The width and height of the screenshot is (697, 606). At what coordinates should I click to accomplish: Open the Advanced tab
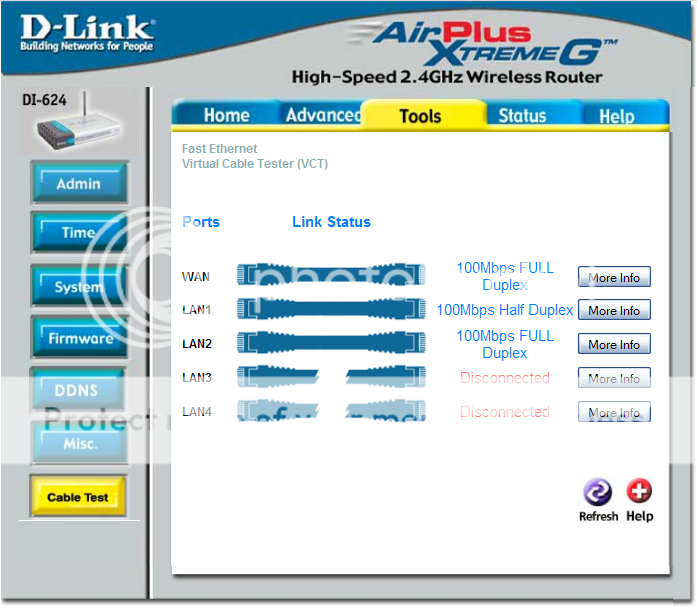[x=322, y=115]
